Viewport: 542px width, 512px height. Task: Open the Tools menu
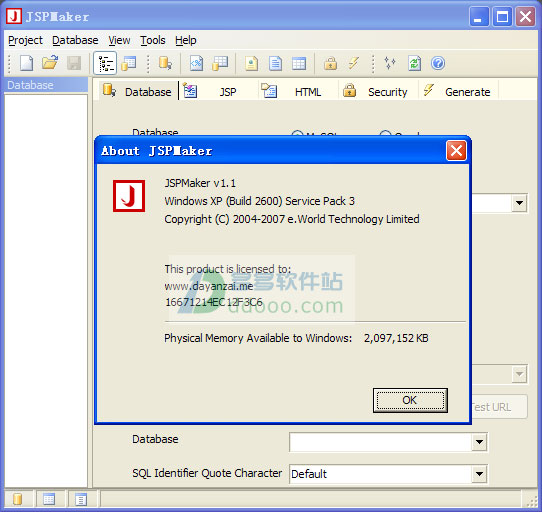153,40
